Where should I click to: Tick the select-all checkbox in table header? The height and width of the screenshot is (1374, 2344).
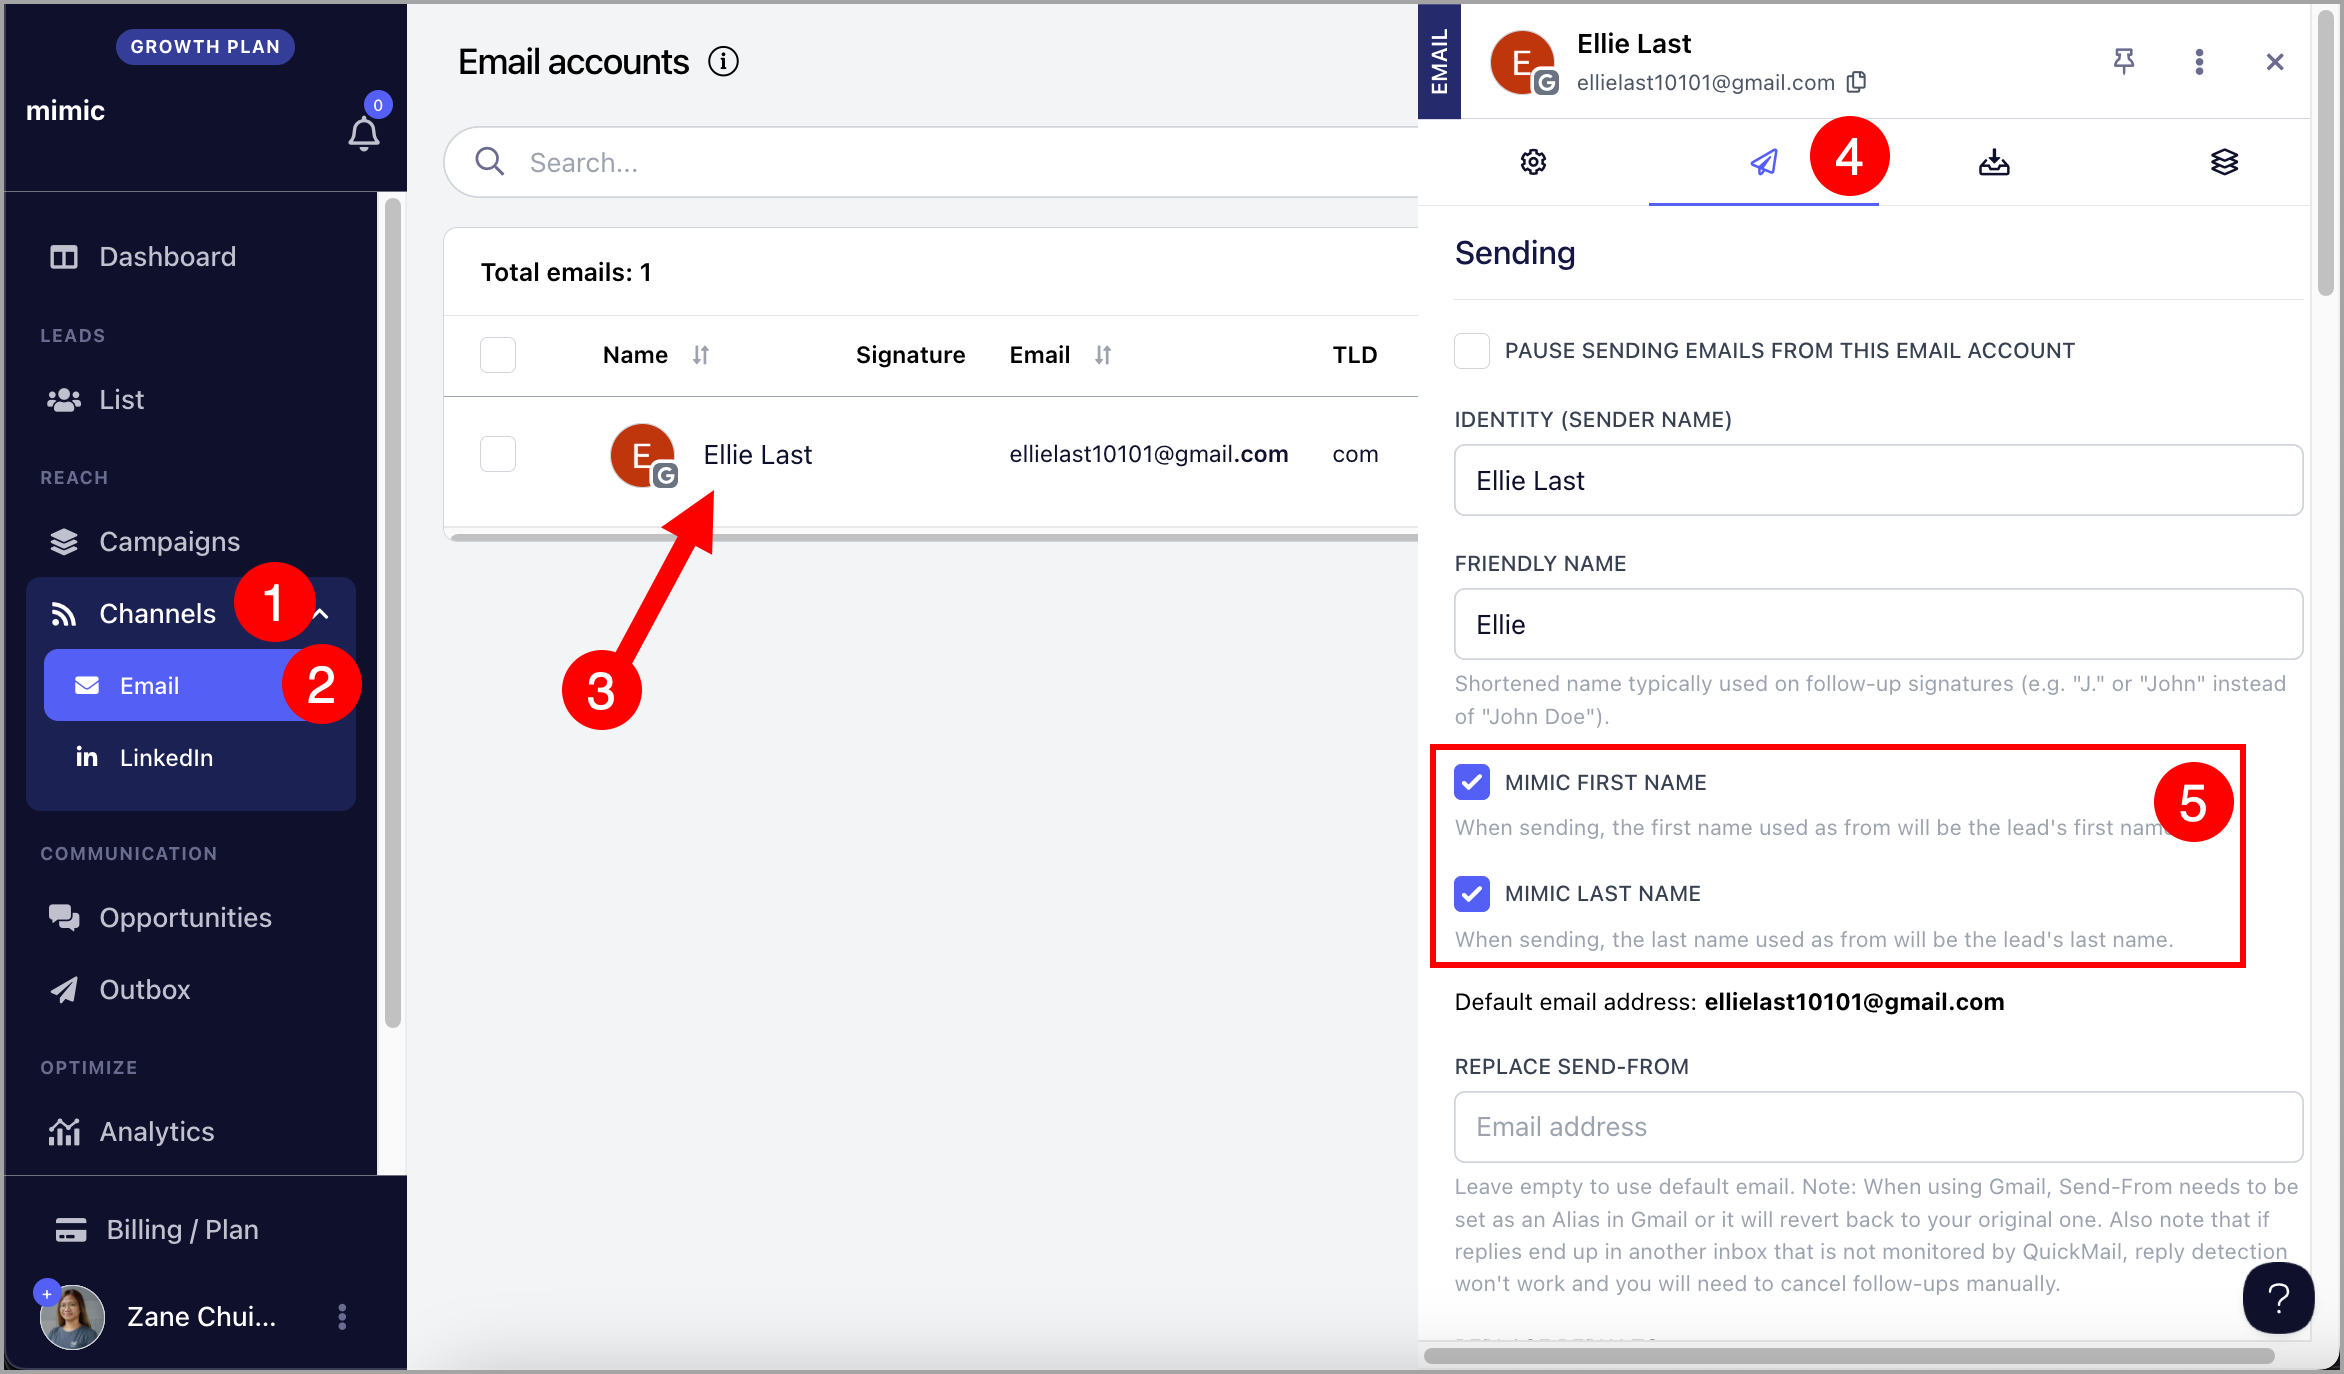coord(498,355)
